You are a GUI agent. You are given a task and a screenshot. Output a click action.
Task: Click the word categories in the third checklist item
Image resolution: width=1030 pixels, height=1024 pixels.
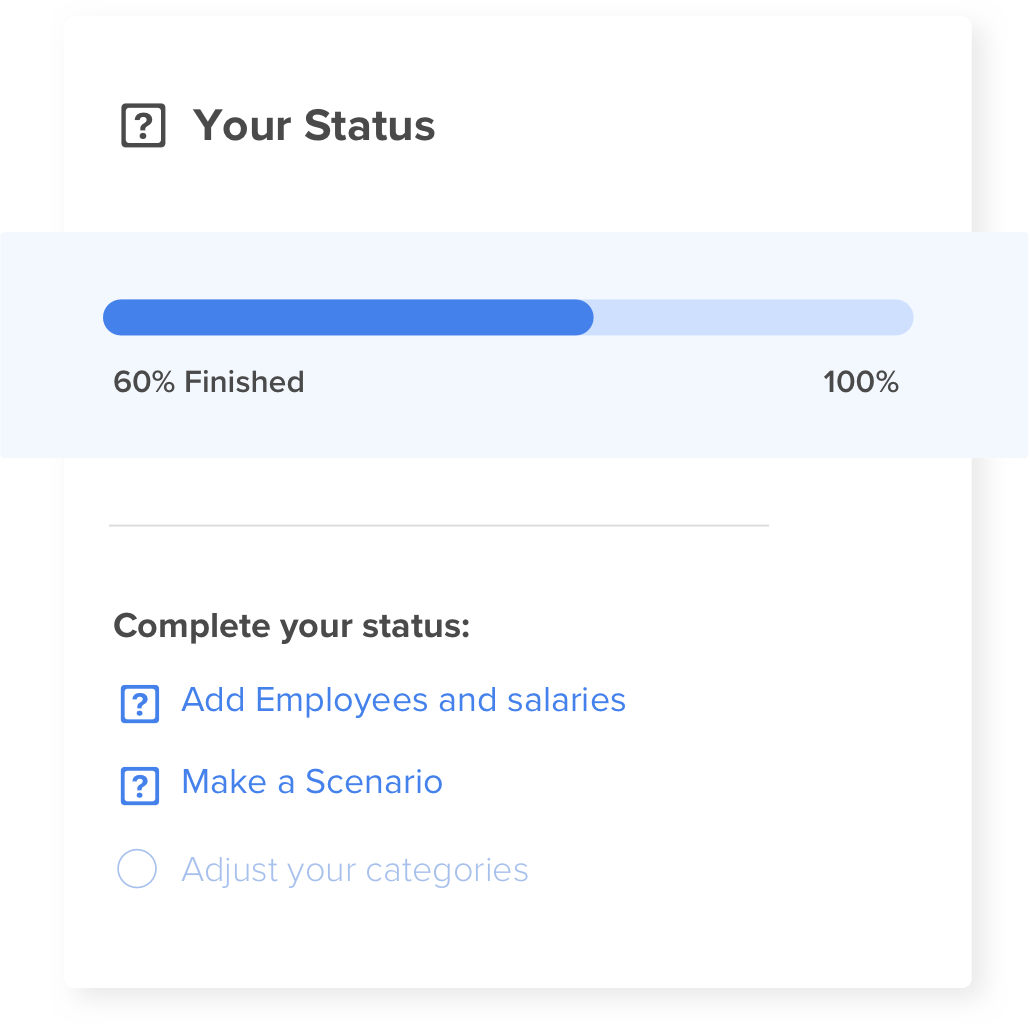coord(447,870)
